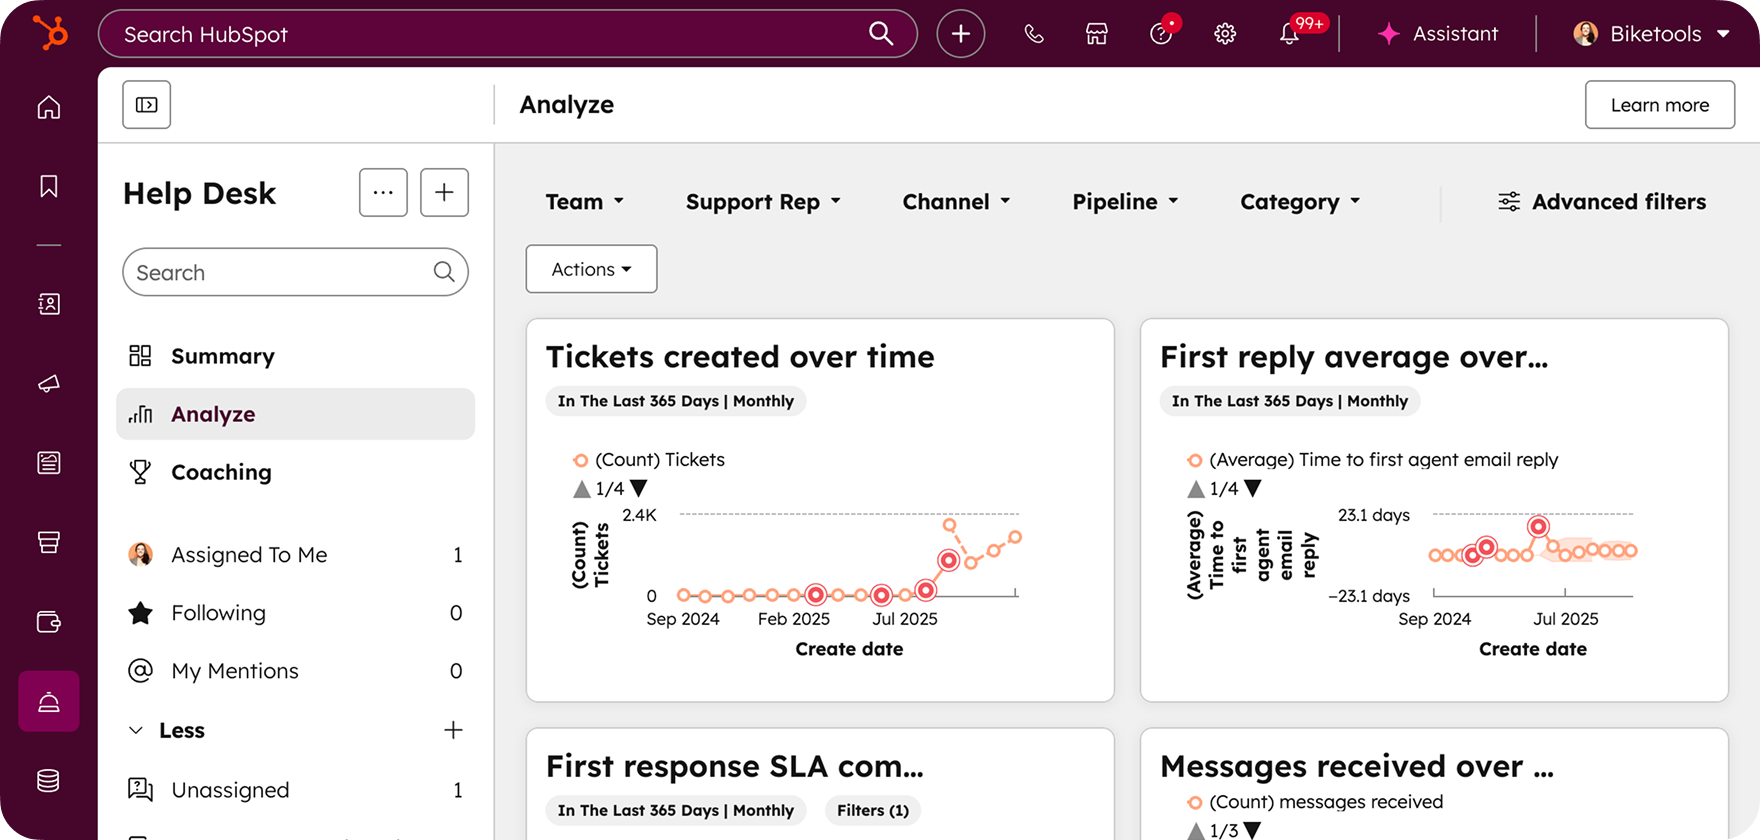
Task: Open the Summary view
Action: [295, 356]
